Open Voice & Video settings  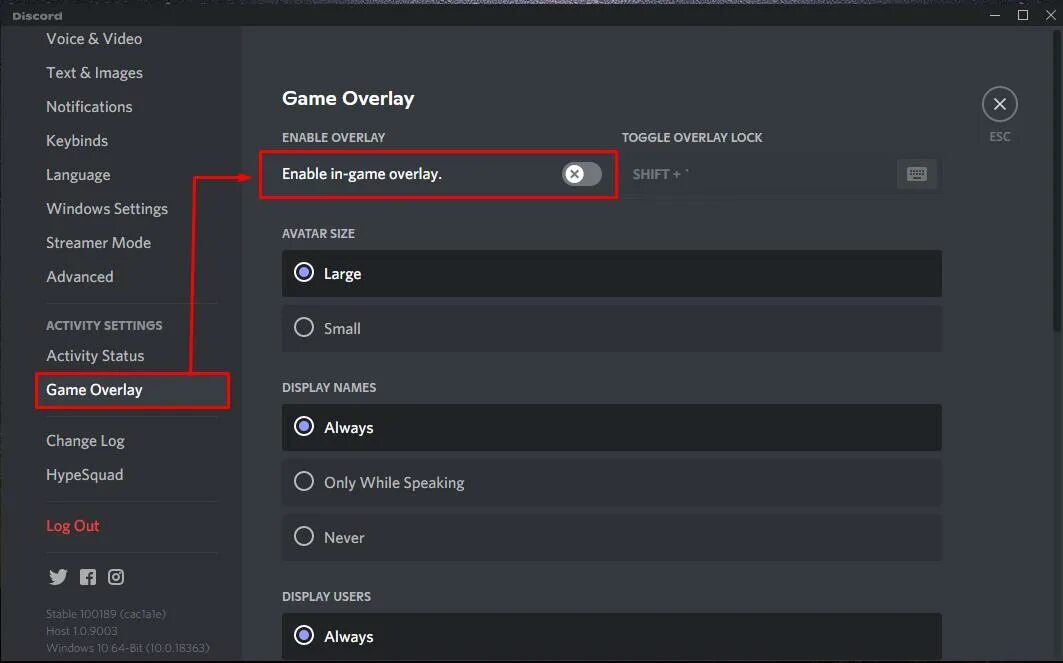(94, 39)
